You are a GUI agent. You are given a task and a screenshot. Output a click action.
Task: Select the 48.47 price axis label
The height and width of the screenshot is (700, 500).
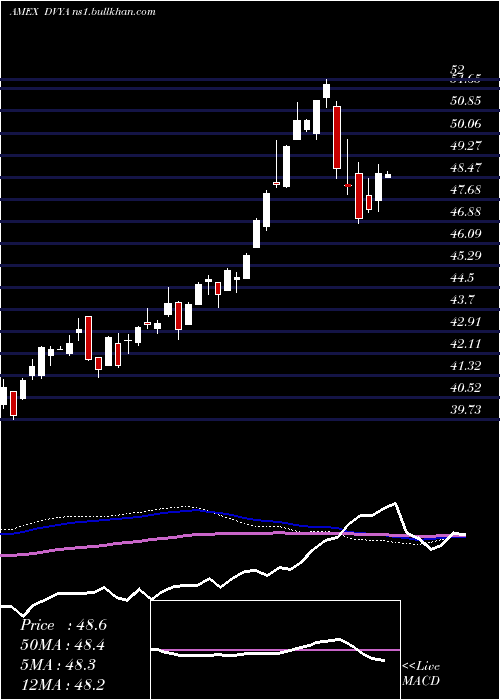[x=466, y=168]
